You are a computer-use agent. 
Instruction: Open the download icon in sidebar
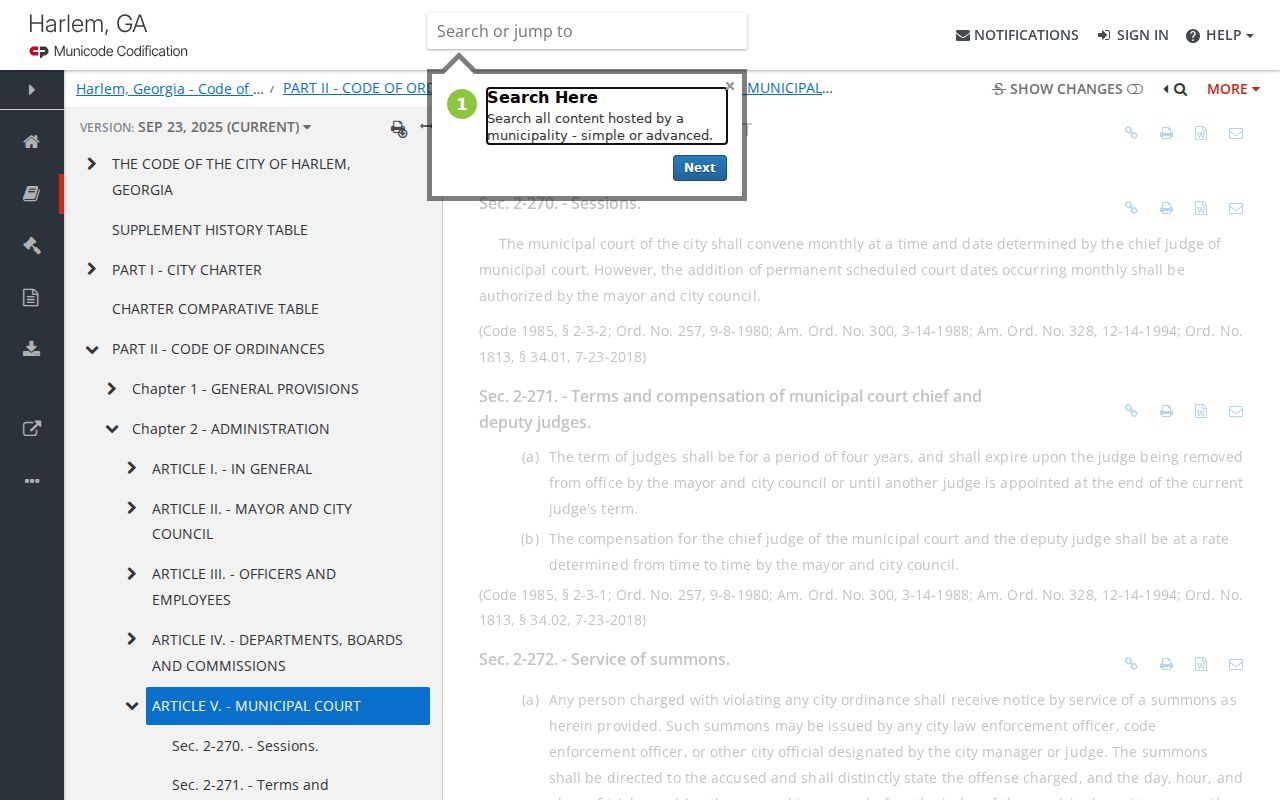tap(32, 349)
